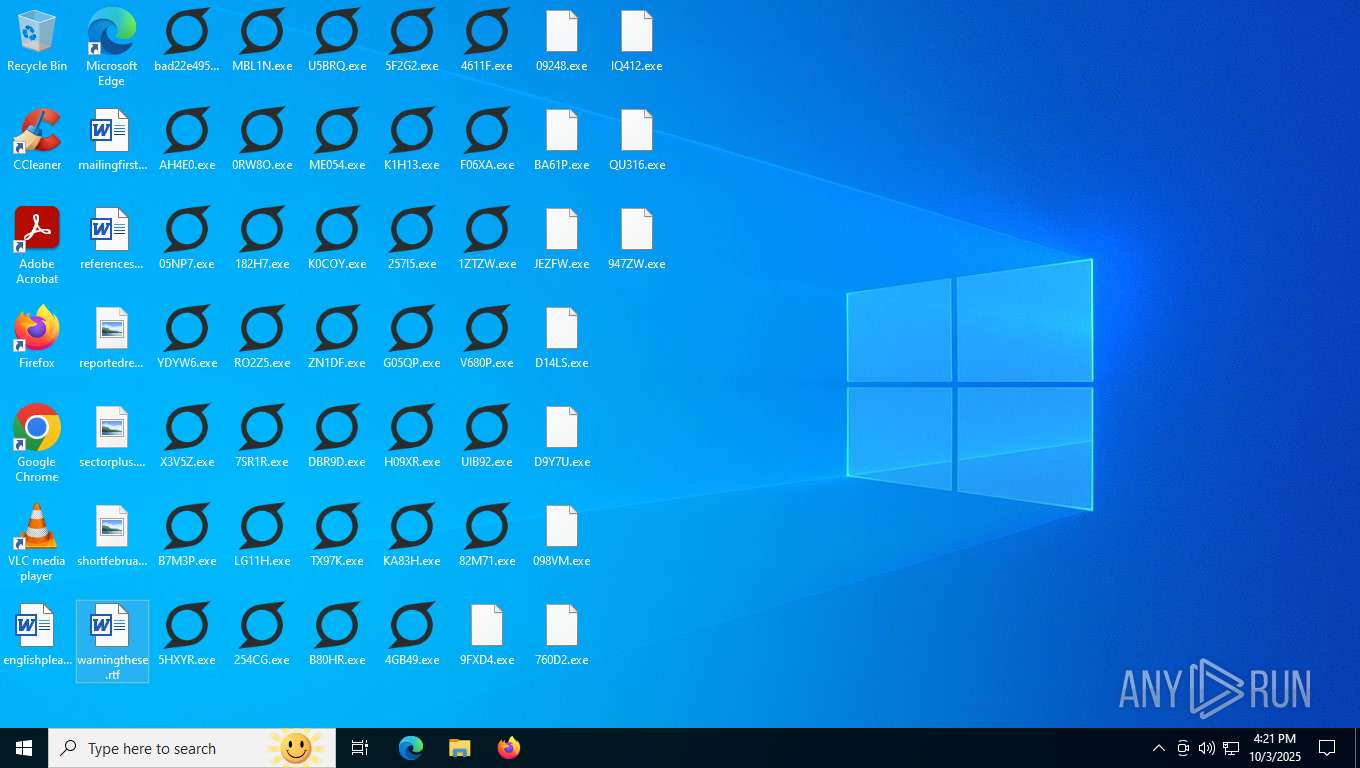Open the notification action center
The width and height of the screenshot is (1360, 768).
click(x=1327, y=748)
